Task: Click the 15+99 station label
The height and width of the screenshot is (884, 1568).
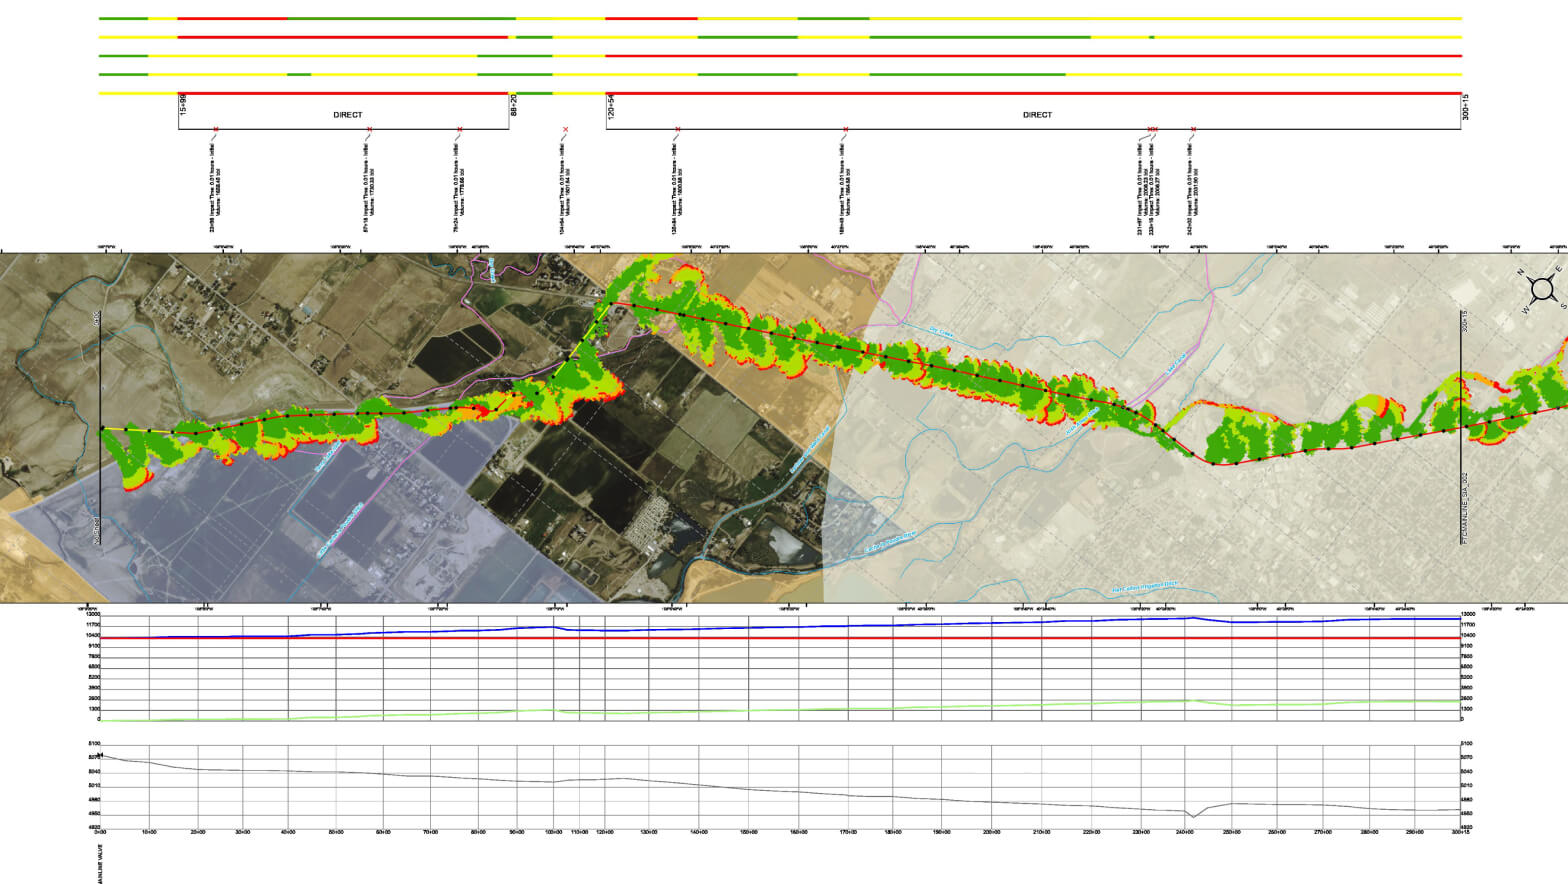Action: point(183,104)
